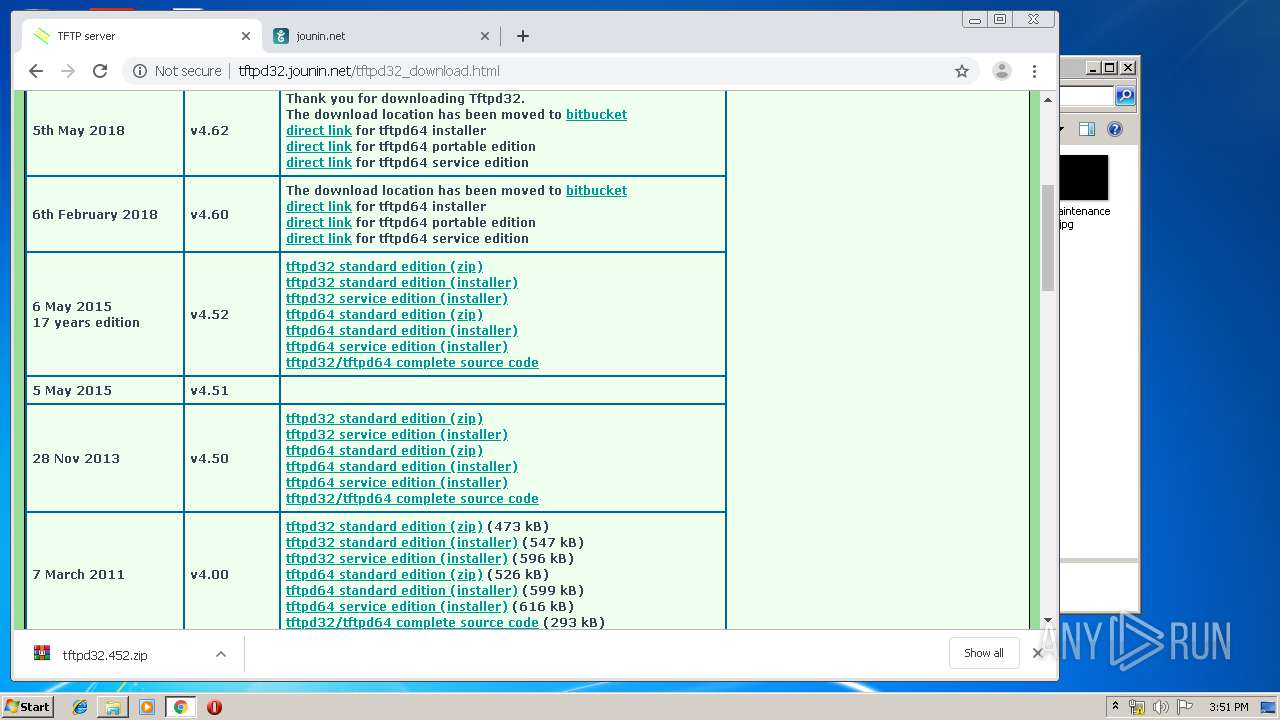Download v4.52 complete source code
Viewport: 1280px width, 720px height.
tap(412, 362)
